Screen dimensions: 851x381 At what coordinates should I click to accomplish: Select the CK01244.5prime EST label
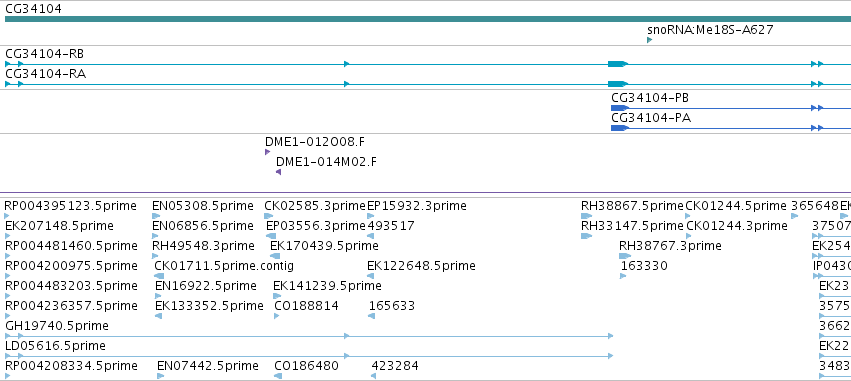(736, 206)
